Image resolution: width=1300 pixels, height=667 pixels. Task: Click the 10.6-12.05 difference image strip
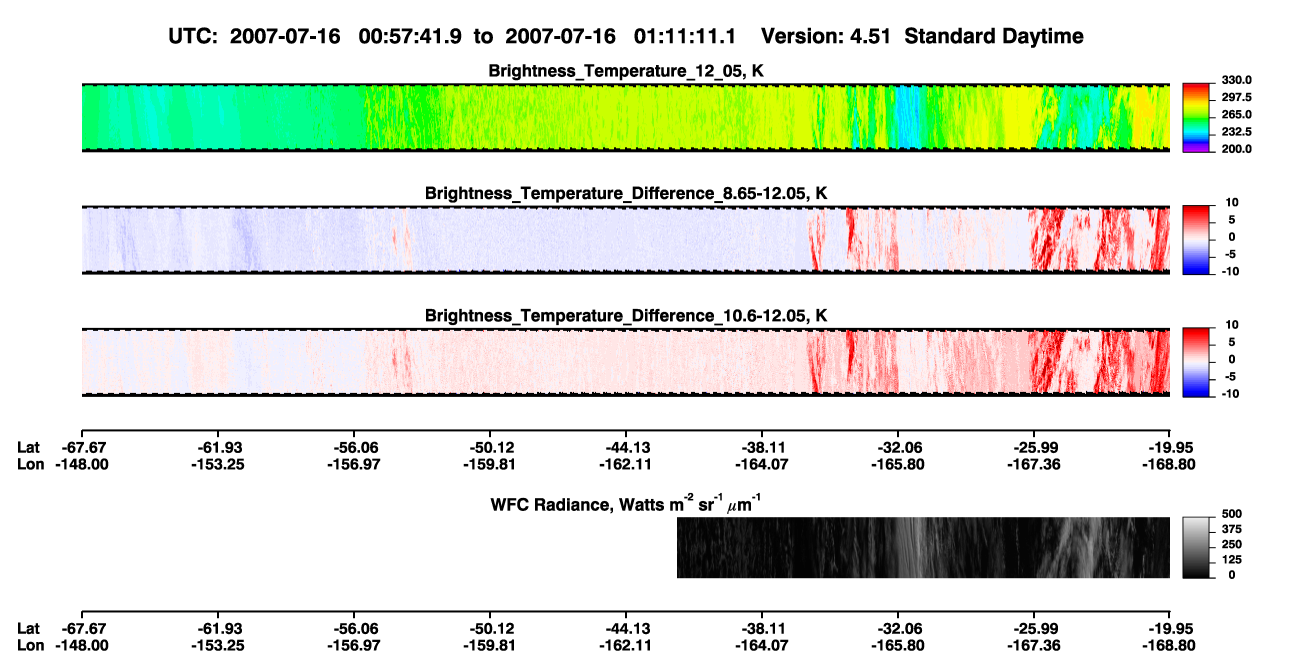(625, 362)
